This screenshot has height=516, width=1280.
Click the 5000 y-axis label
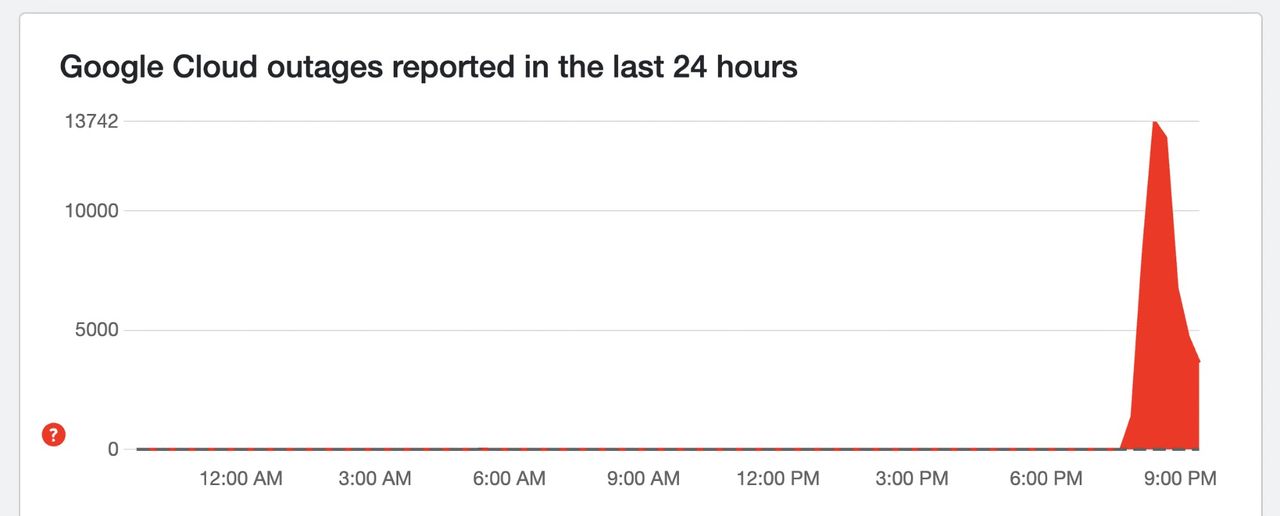click(x=97, y=330)
